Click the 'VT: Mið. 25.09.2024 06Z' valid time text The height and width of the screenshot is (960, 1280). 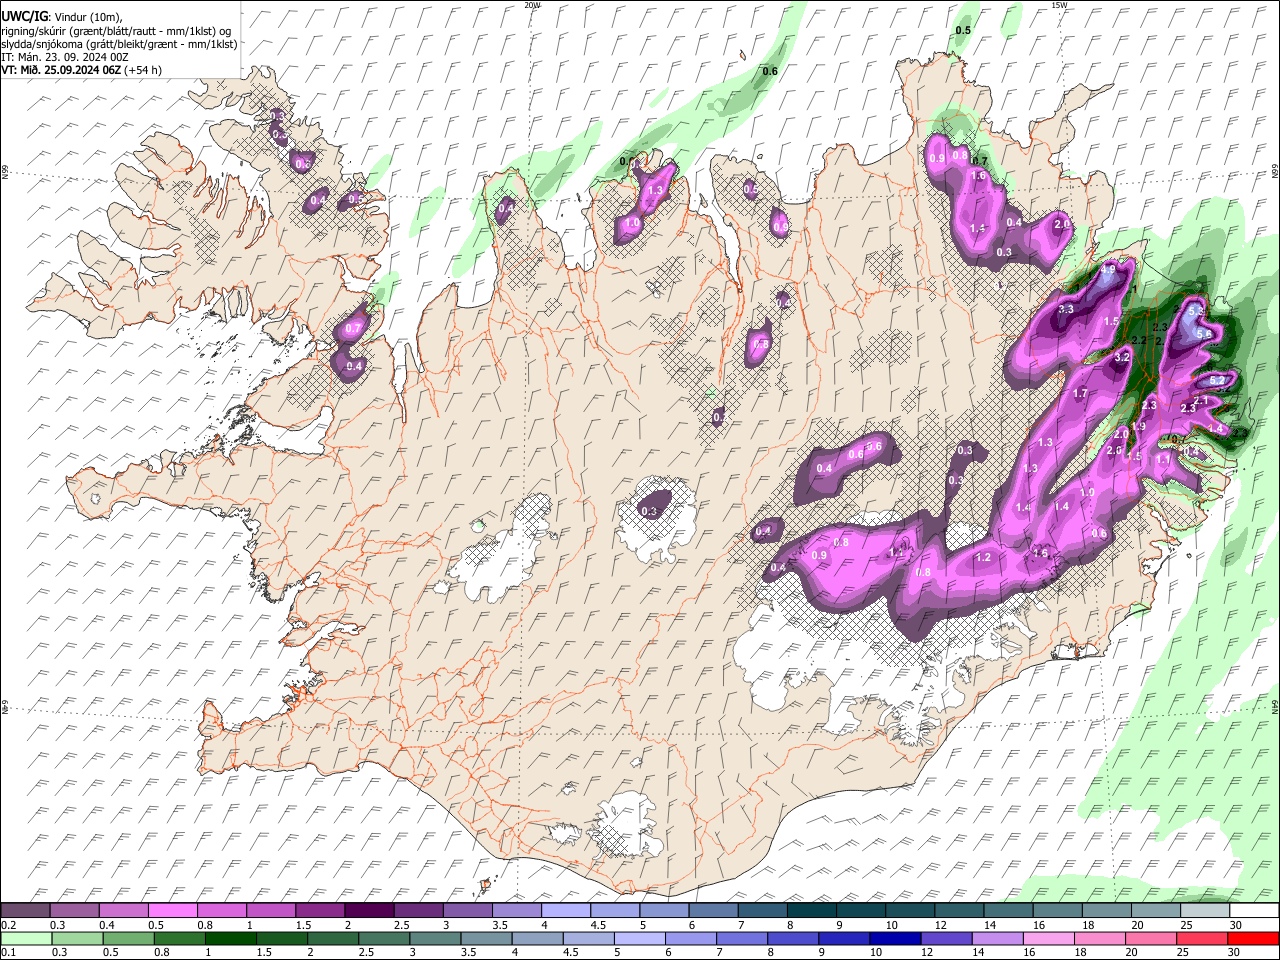coord(60,70)
